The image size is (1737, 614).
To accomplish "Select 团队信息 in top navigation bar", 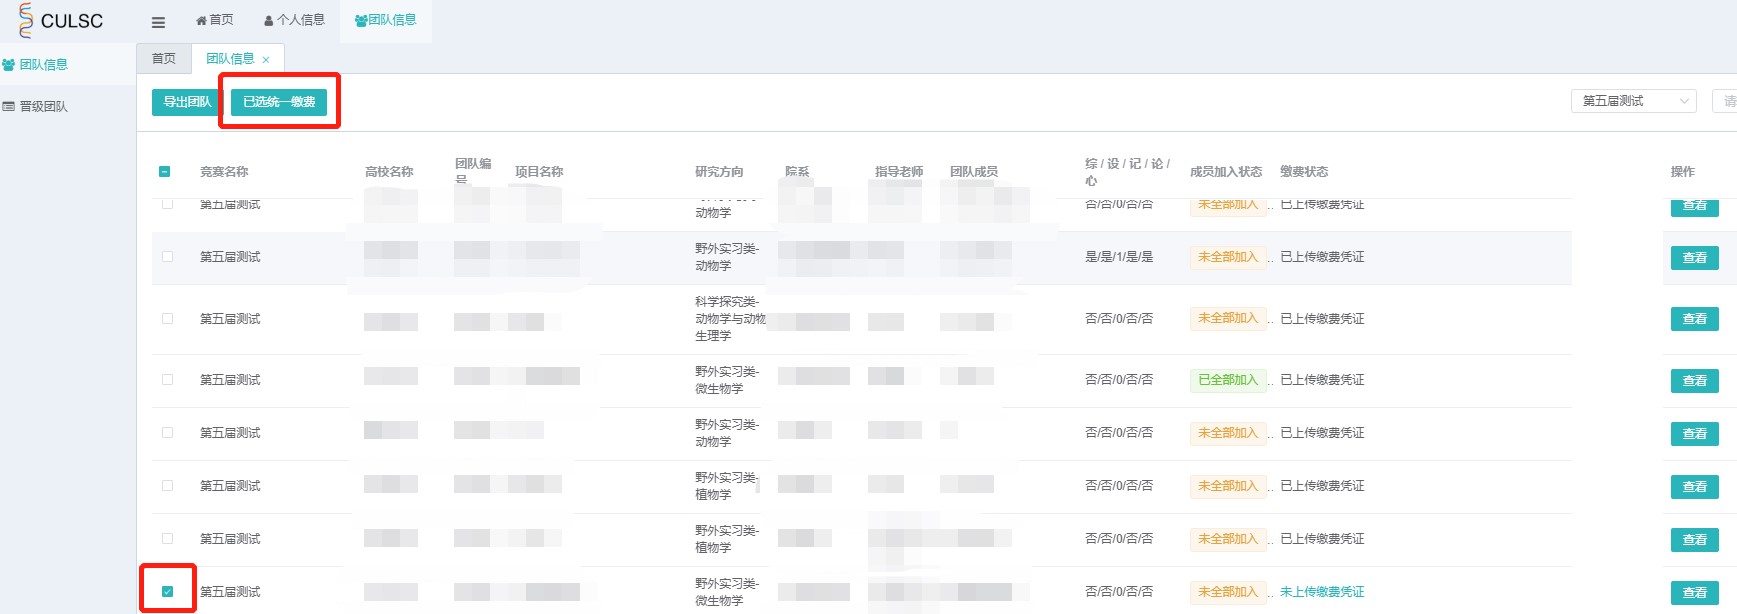I will pyautogui.click(x=386, y=20).
